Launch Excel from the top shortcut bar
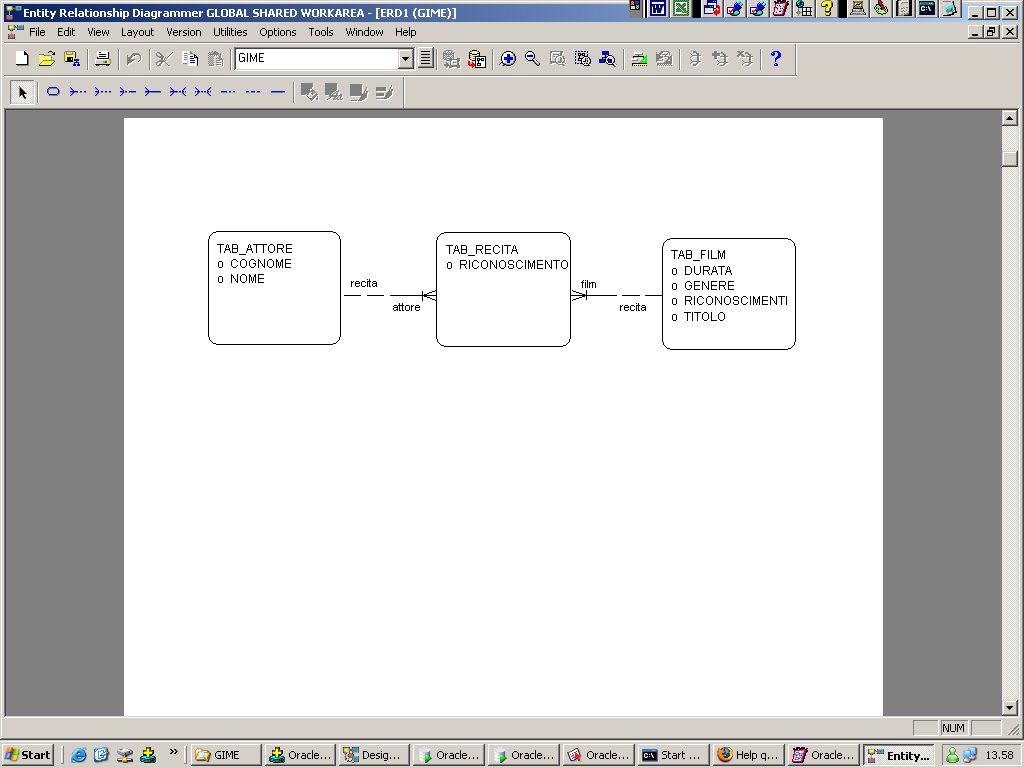Image resolution: width=1024 pixels, height=768 pixels. [681, 8]
